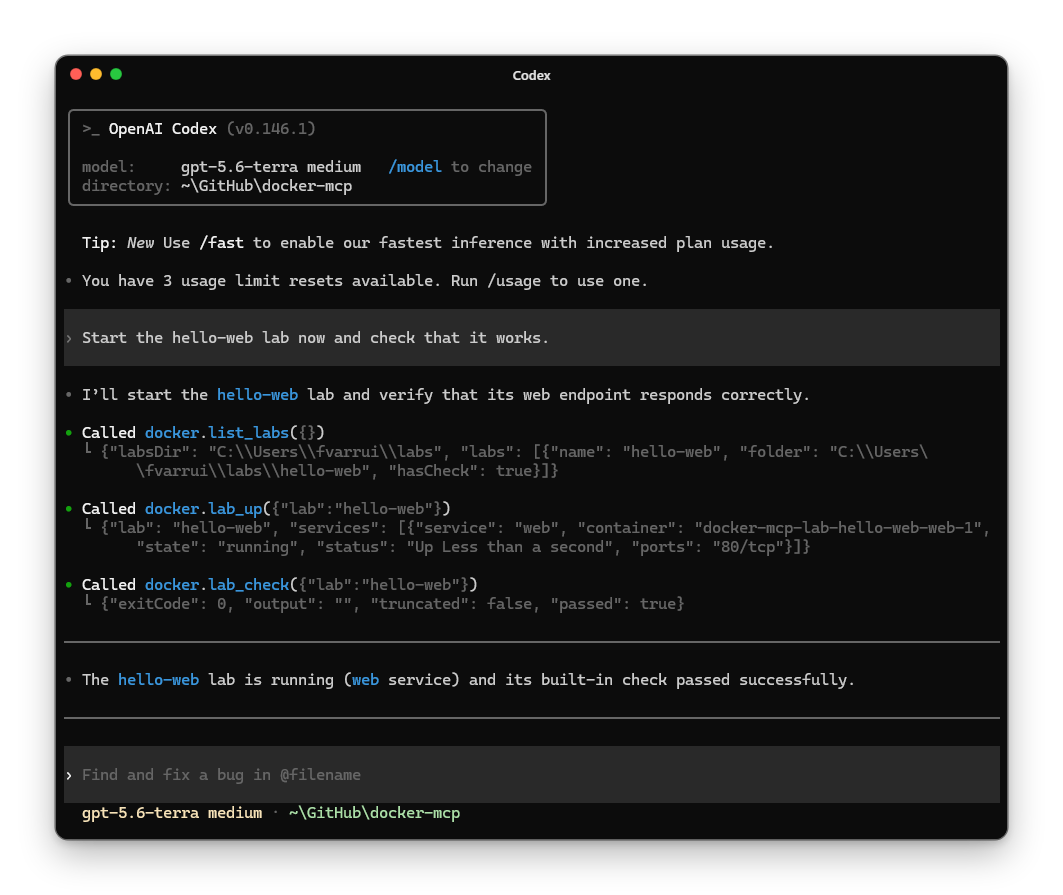
Task: Click the lab_up JSON output with services
Action: click(545, 537)
